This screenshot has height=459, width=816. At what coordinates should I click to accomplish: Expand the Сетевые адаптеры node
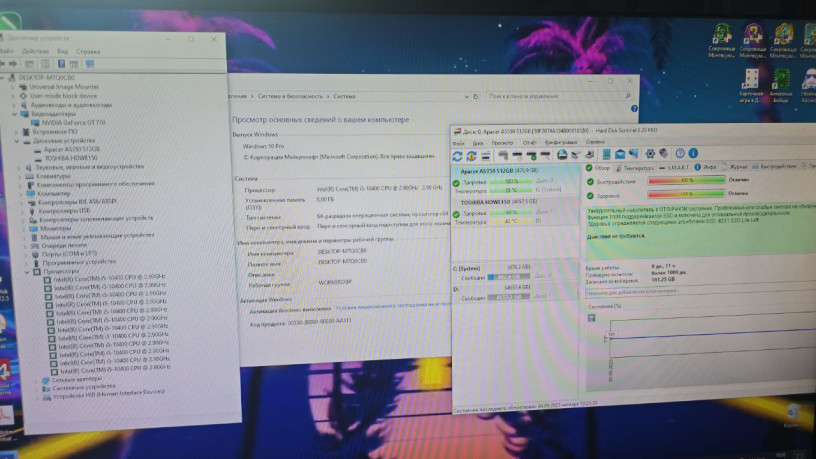pyautogui.click(x=36, y=380)
